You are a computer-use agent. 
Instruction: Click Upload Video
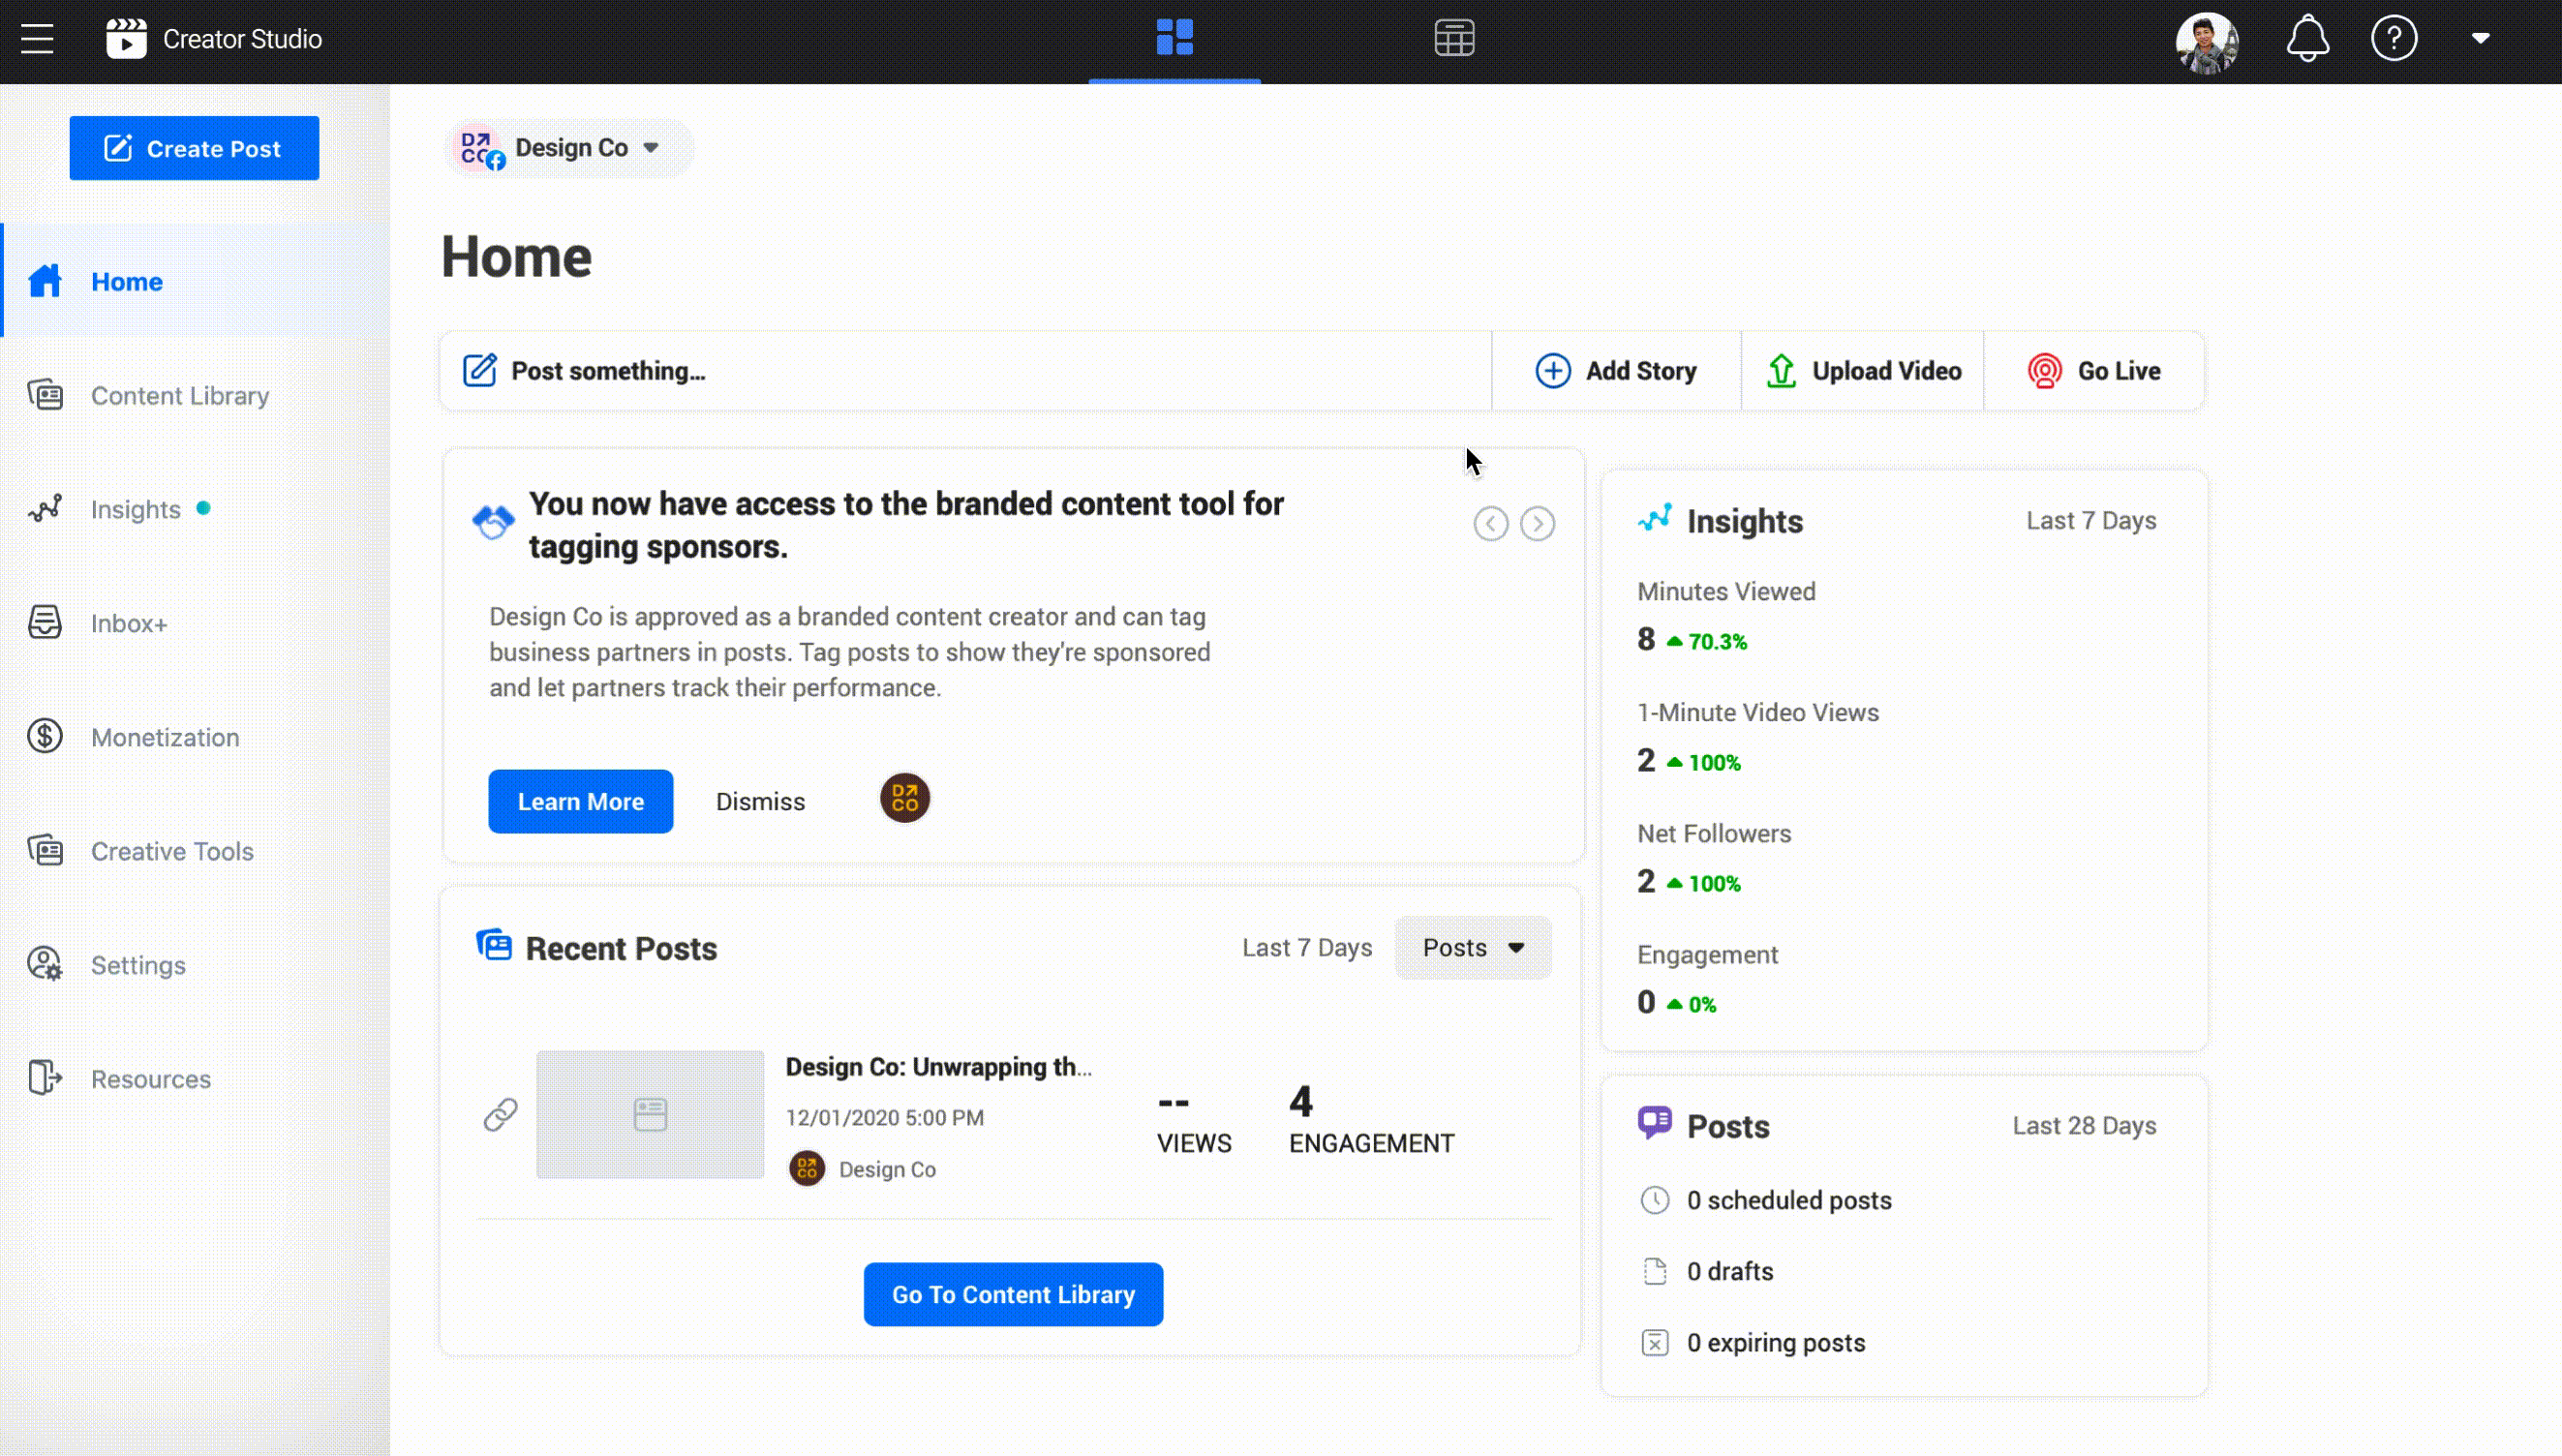(1863, 371)
